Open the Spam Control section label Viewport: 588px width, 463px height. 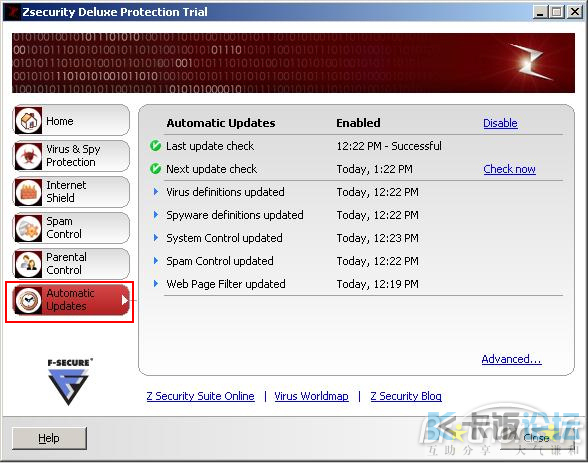click(64, 228)
